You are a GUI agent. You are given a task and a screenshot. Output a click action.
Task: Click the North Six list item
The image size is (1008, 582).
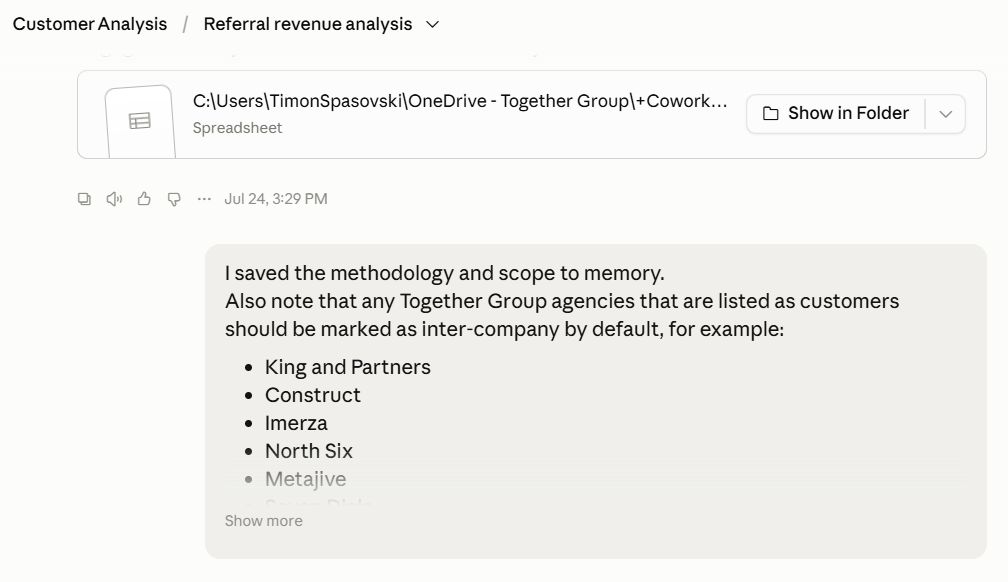pyautogui.click(x=309, y=451)
